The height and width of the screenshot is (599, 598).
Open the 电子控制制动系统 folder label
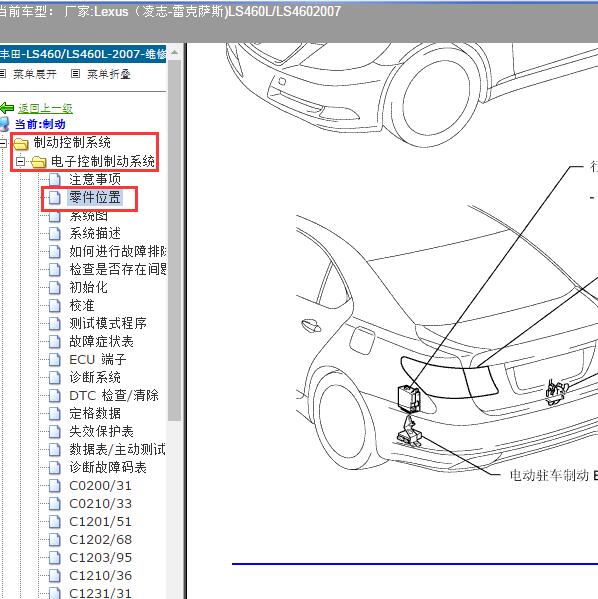point(103,161)
